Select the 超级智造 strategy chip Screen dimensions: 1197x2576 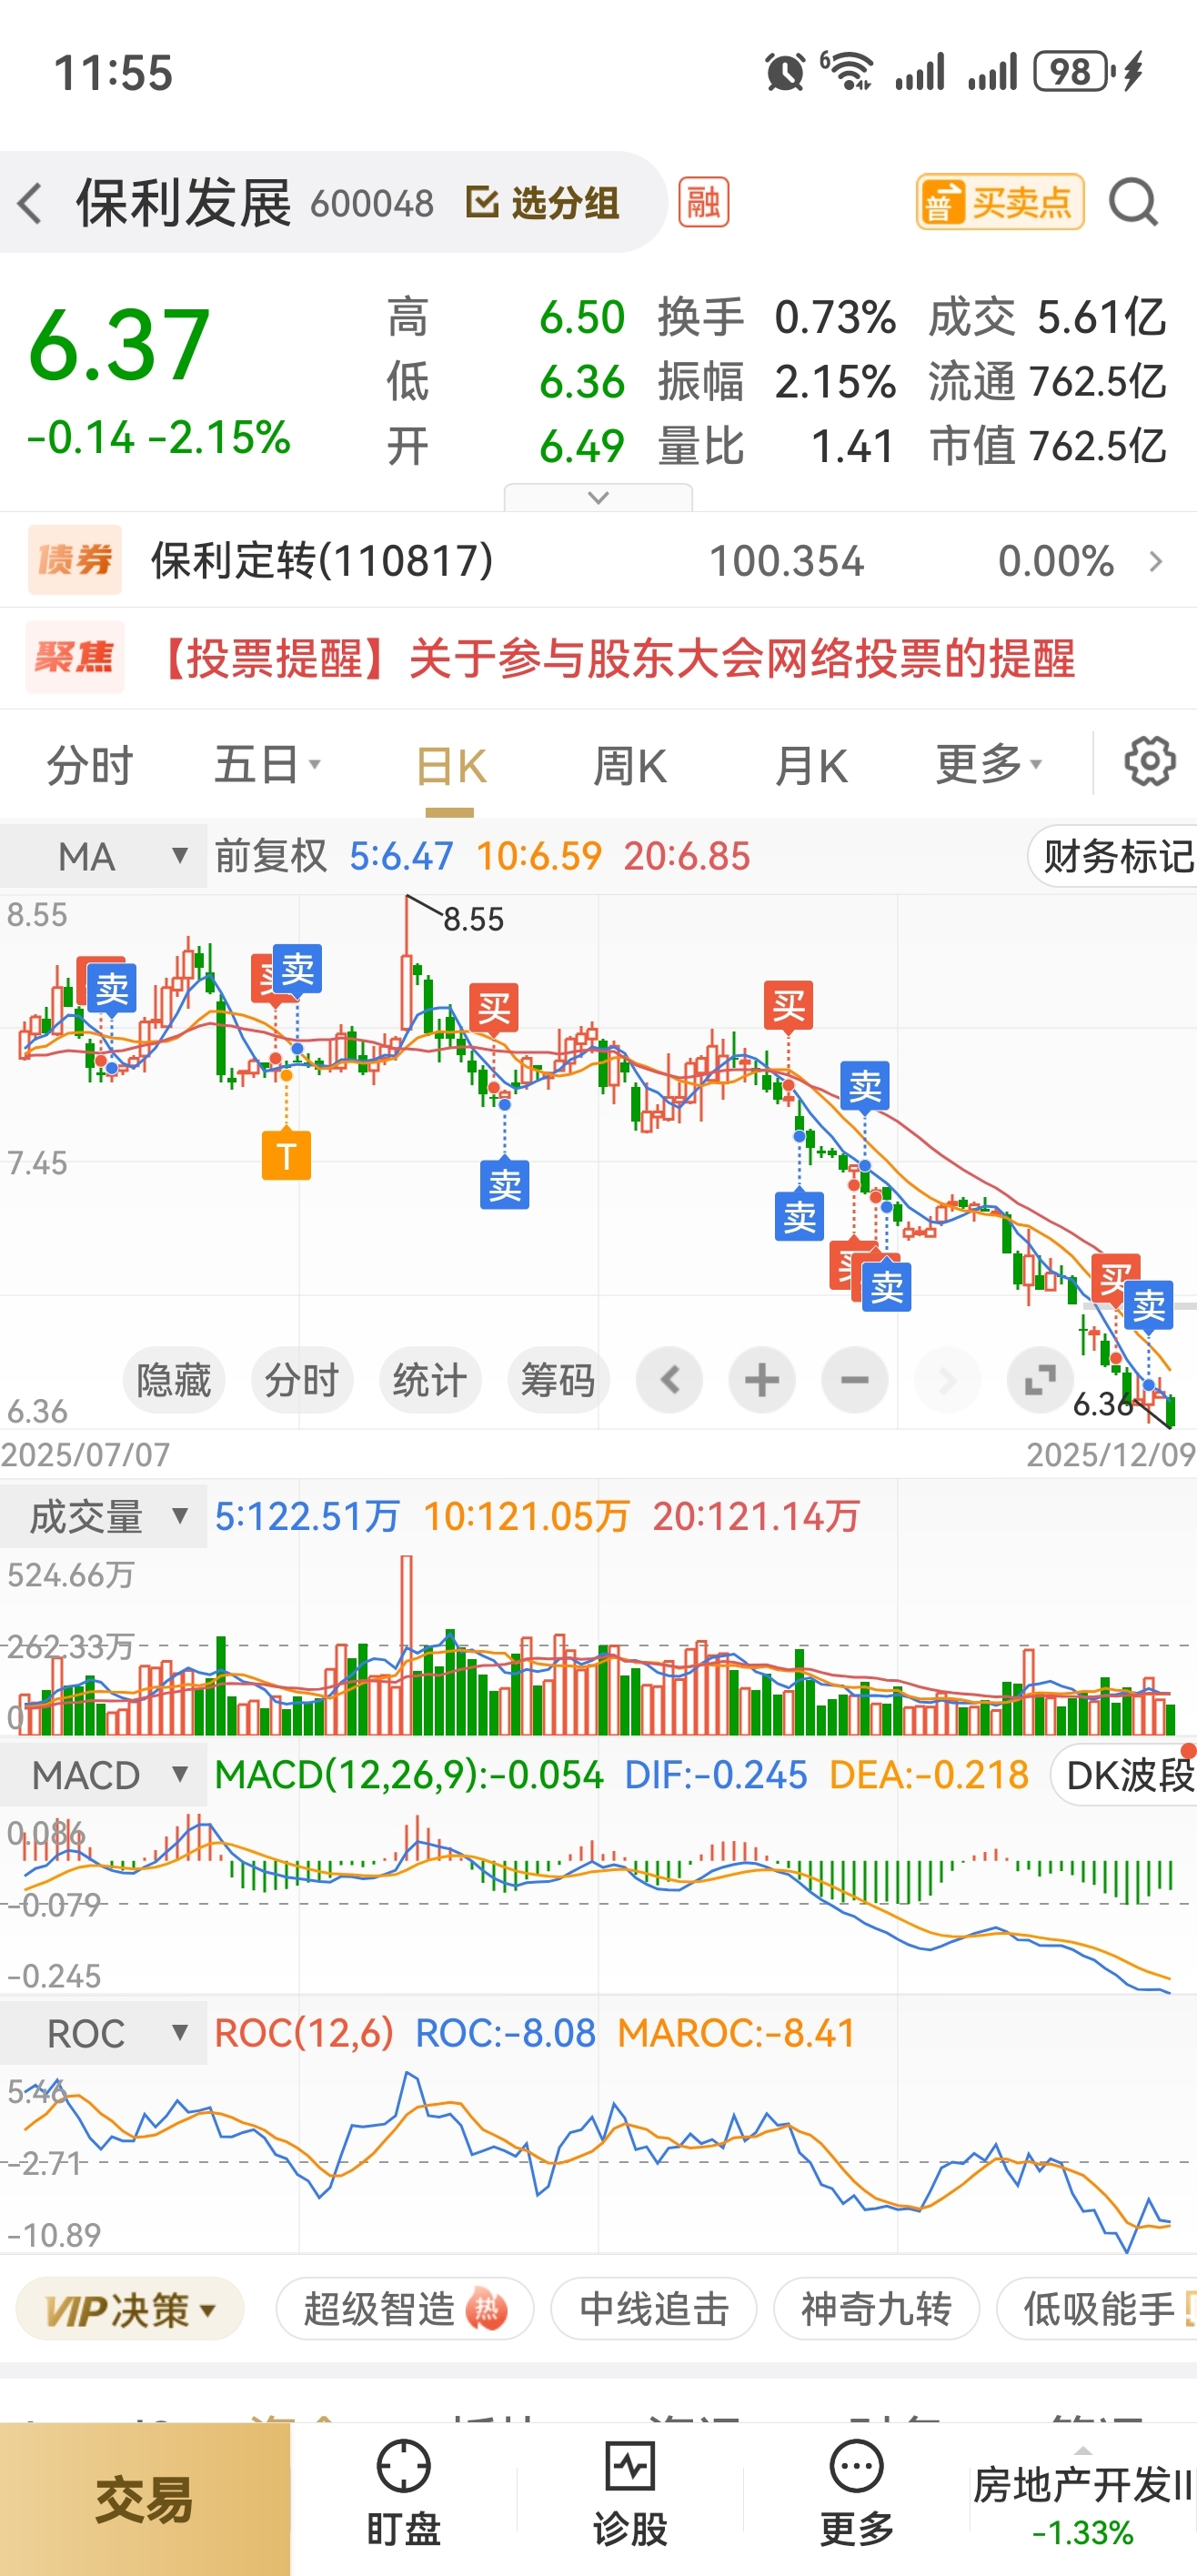pos(405,2309)
